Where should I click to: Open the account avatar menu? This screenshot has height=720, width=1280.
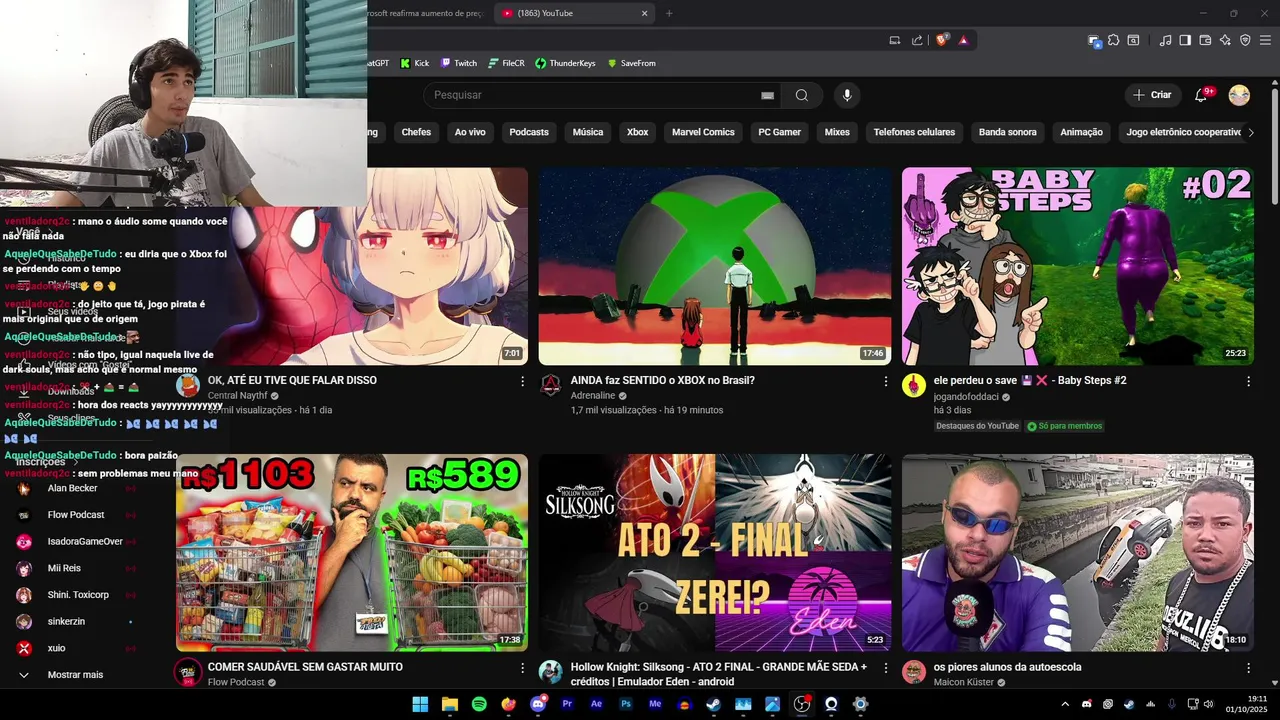(1239, 95)
